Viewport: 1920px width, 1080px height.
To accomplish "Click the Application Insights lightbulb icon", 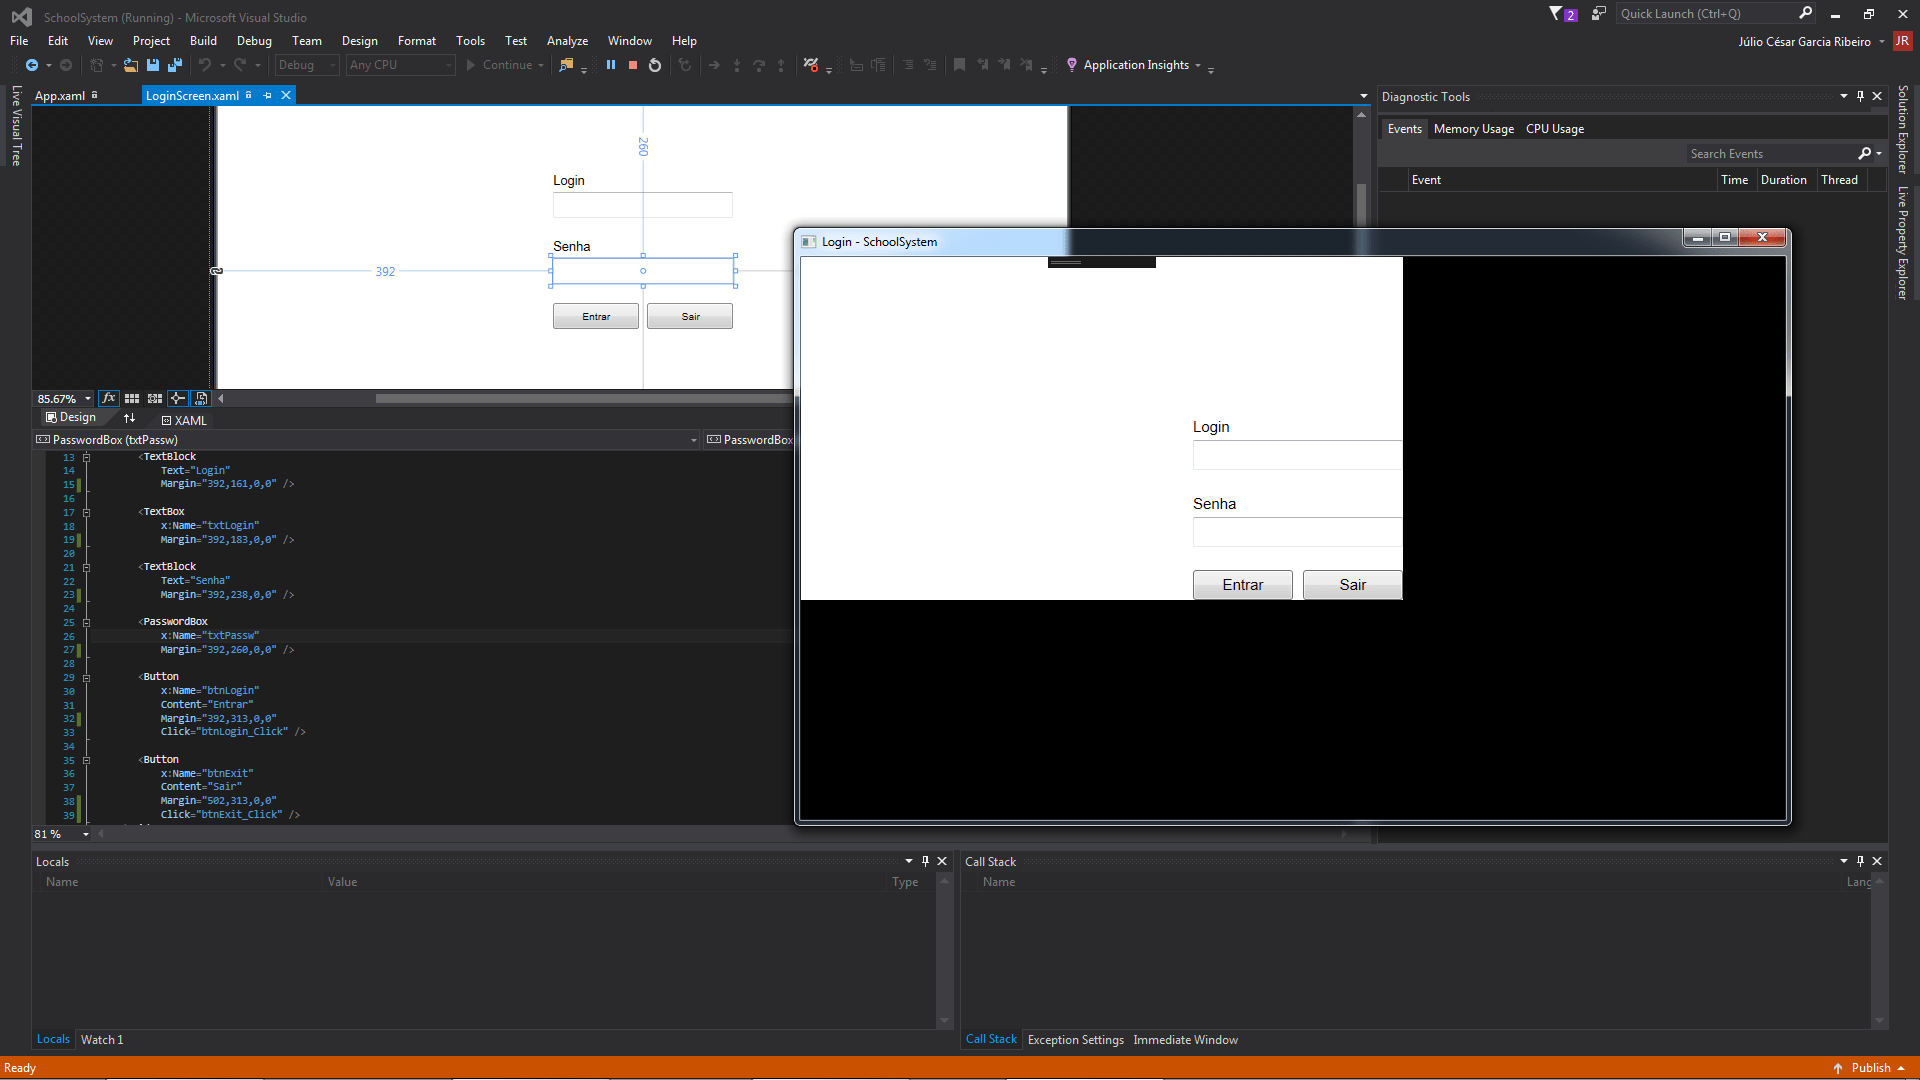I will click(1072, 65).
